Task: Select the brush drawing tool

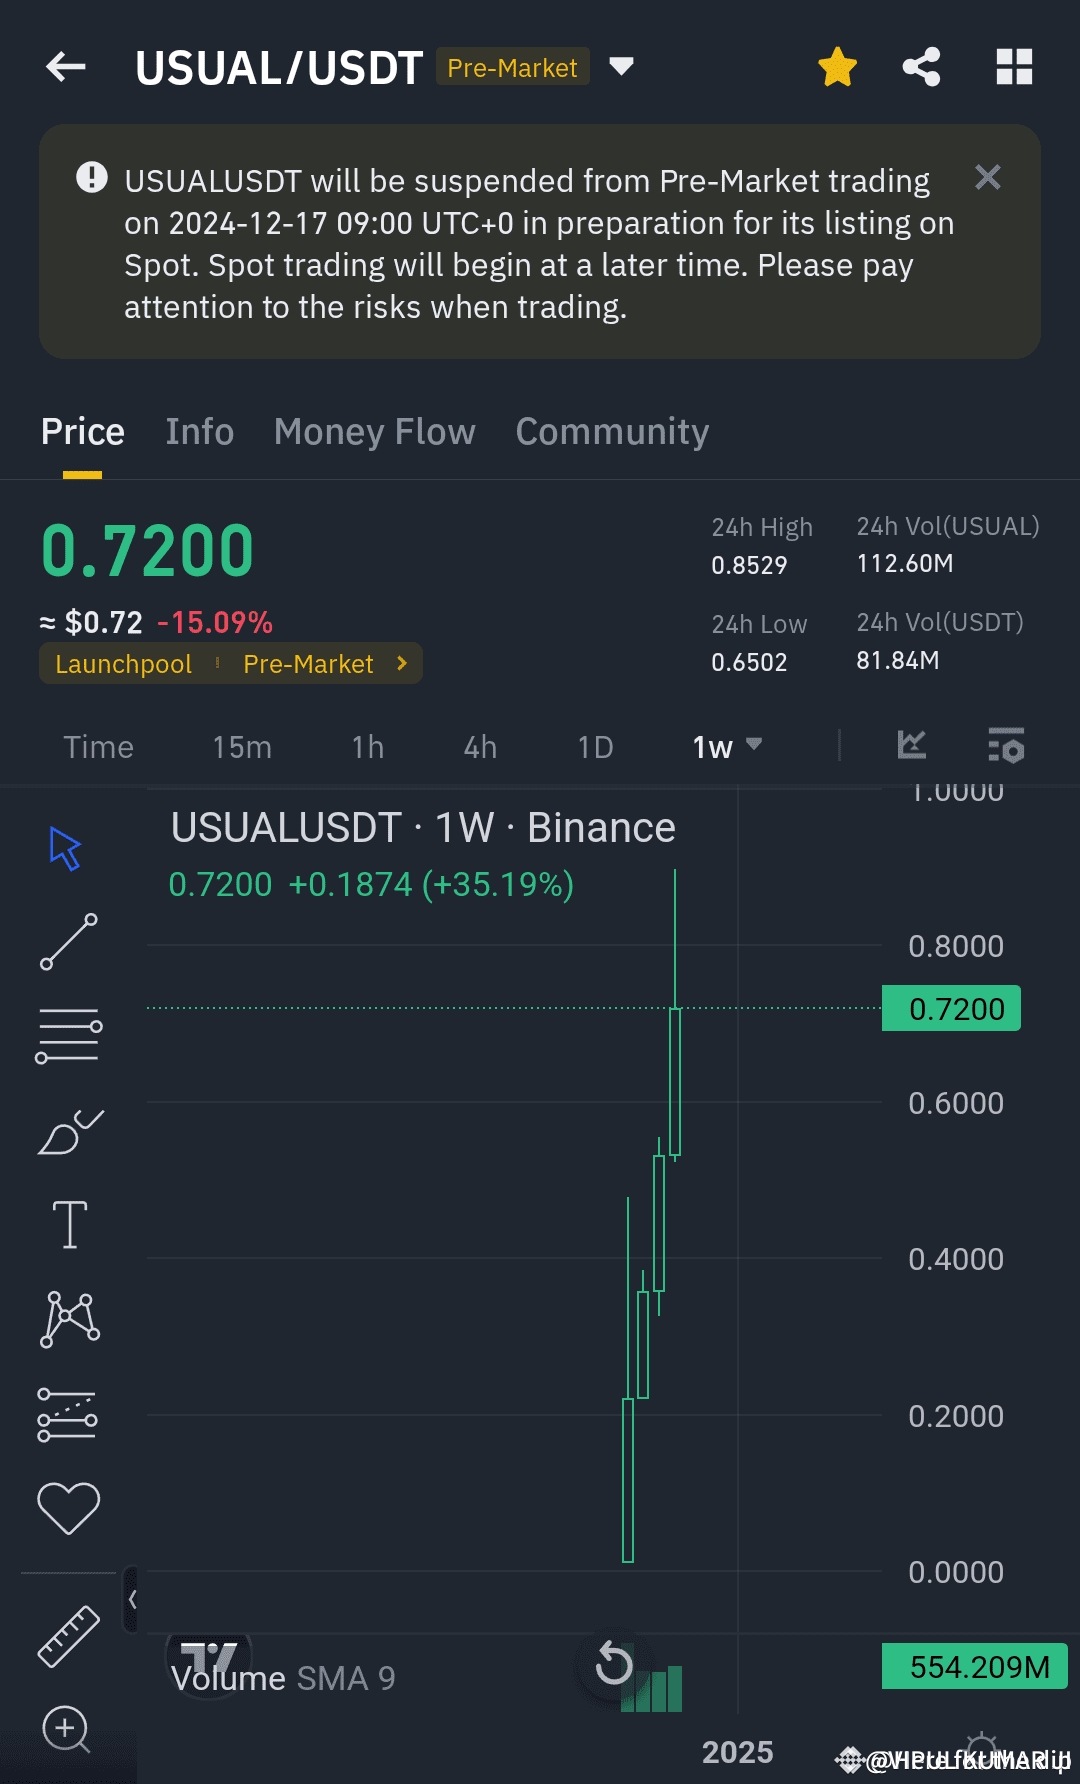Action: [70, 1131]
